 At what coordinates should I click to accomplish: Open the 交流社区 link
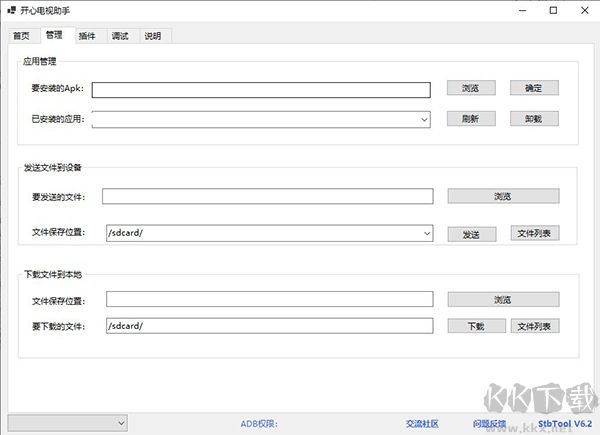(421, 424)
